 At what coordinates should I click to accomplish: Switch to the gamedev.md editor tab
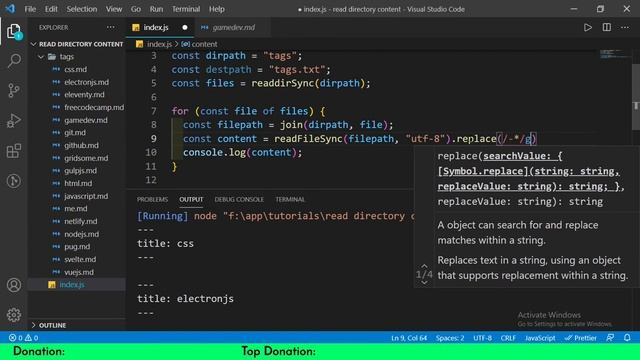pos(233,27)
